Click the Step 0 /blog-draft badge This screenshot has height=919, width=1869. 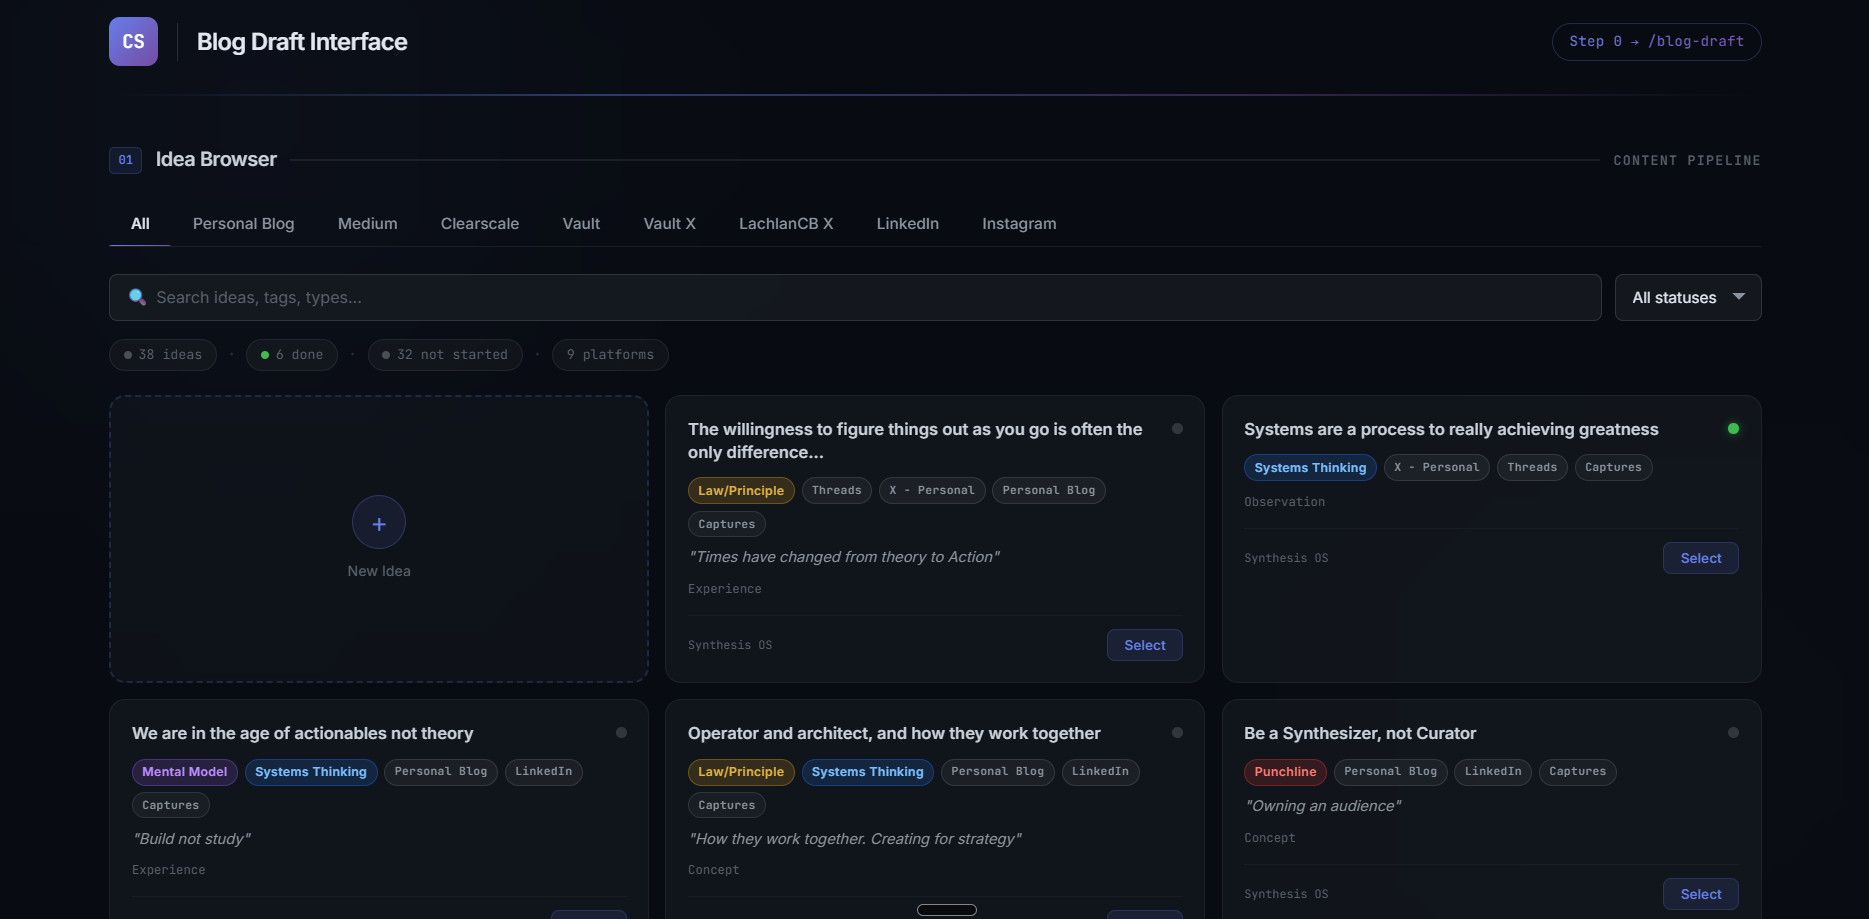pyautogui.click(x=1657, y=42)
